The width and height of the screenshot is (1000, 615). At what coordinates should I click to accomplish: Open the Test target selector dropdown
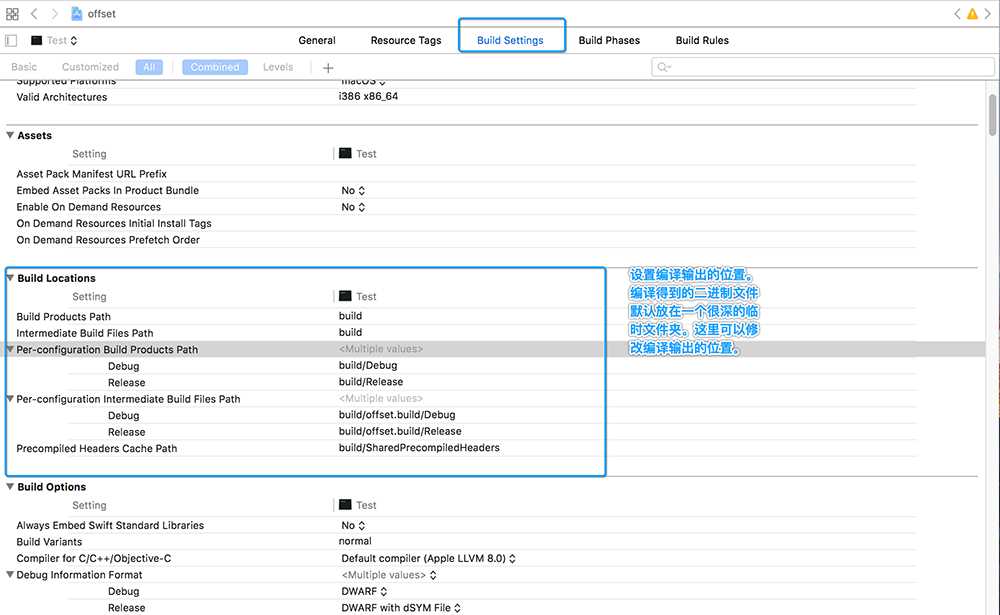coord(55,40)
